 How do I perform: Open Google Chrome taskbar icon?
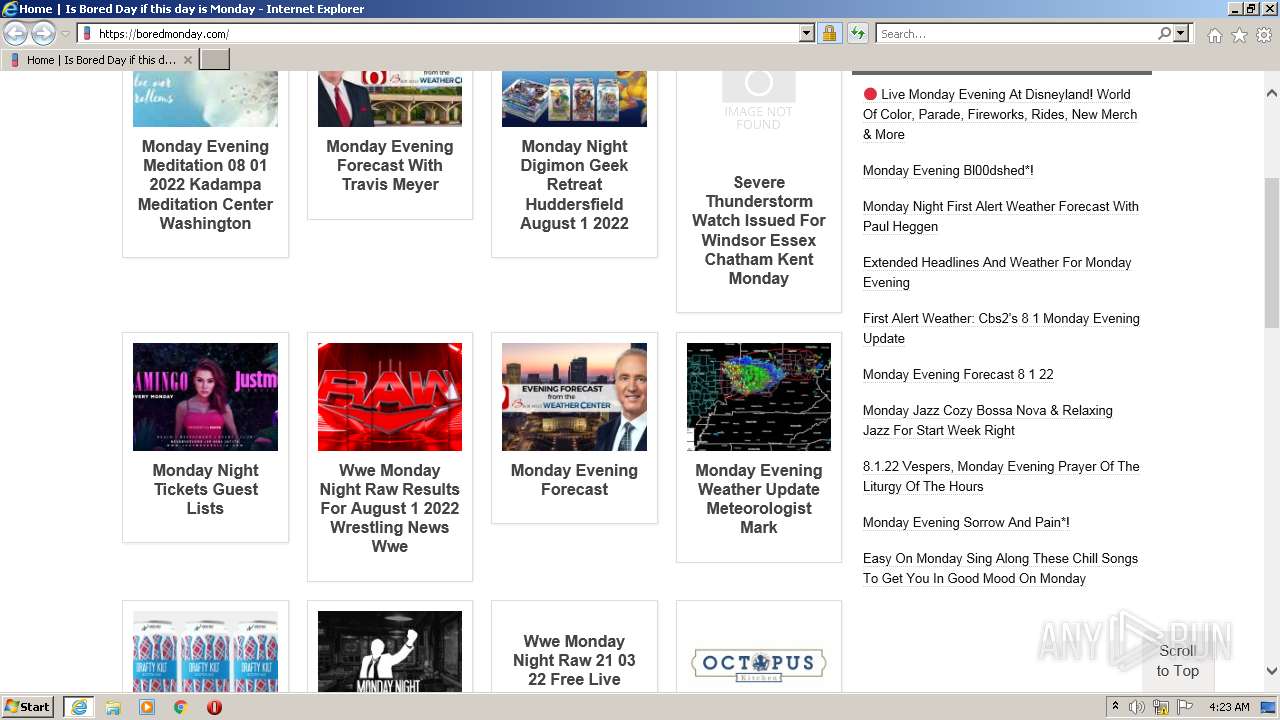181,707
